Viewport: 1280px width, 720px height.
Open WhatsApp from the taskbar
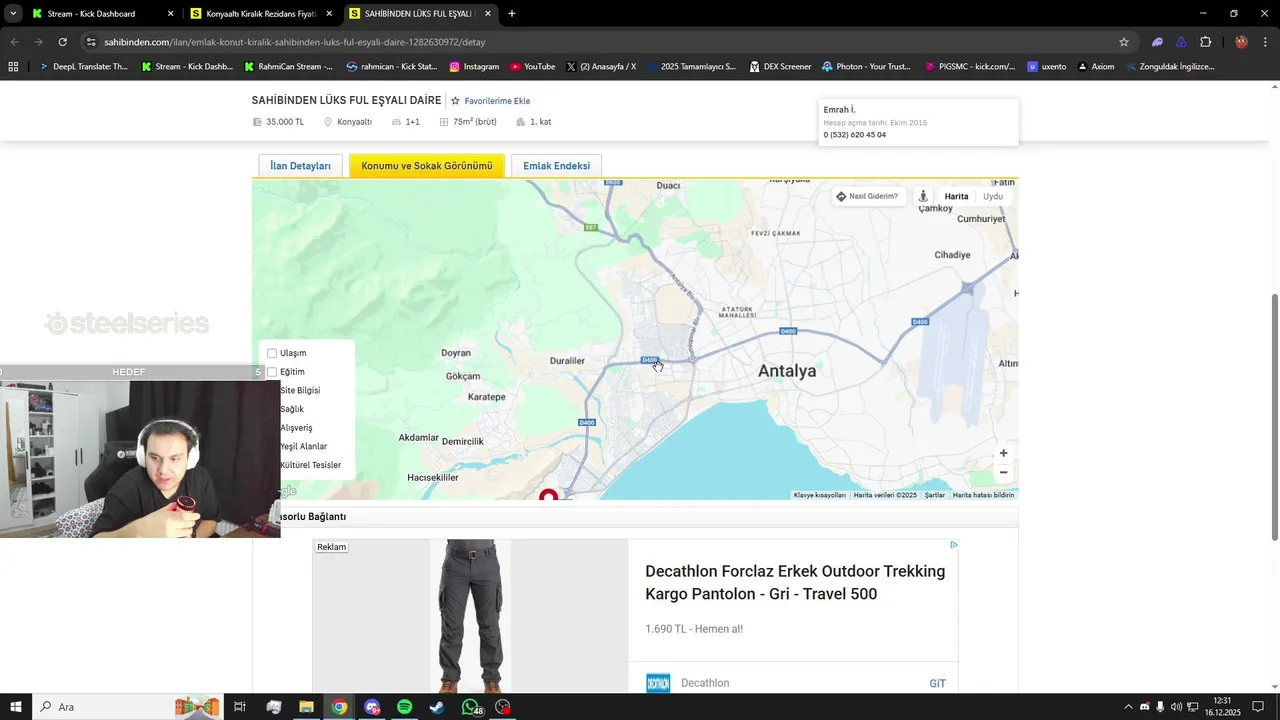click(470, 707)
